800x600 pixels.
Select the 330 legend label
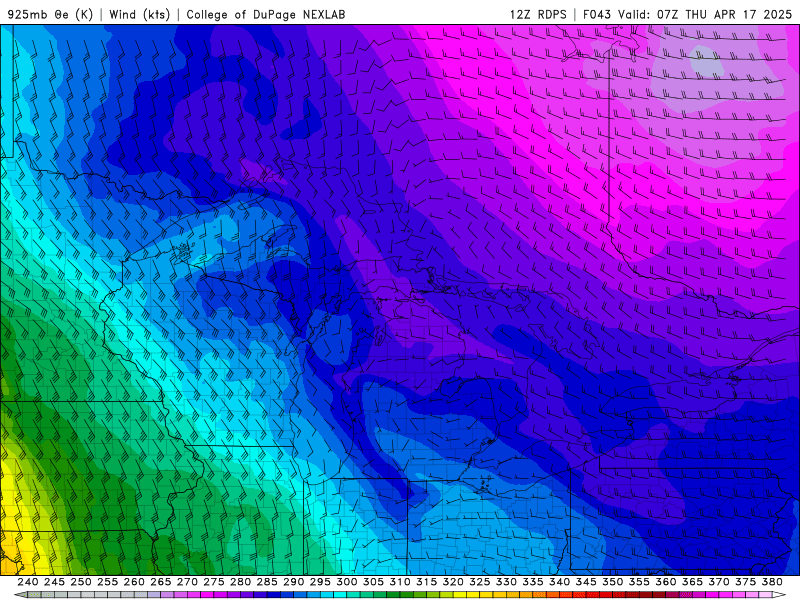(x=506, y=582)
